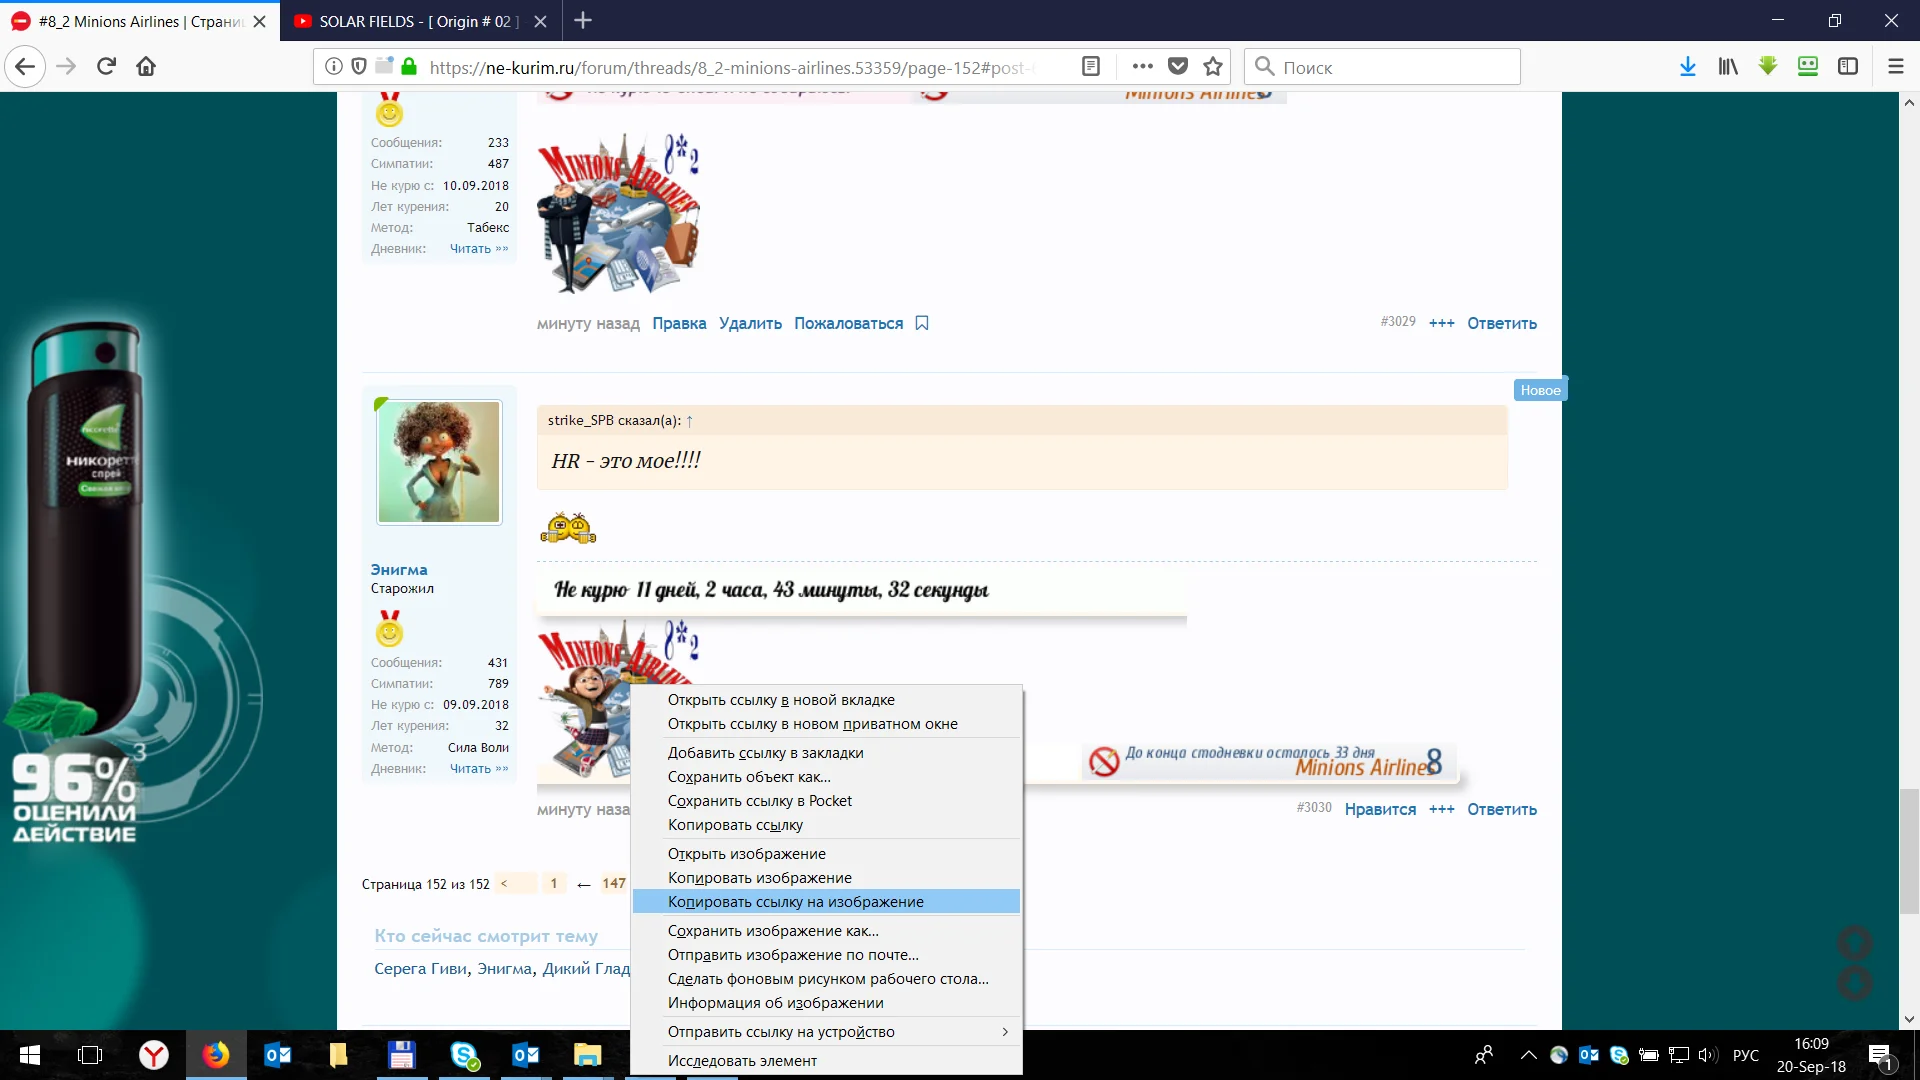The height and width of the screenshot is (1080, 1920).
Task: Click the page vertical scrollbar thumb
Action: coord(1909,850)
